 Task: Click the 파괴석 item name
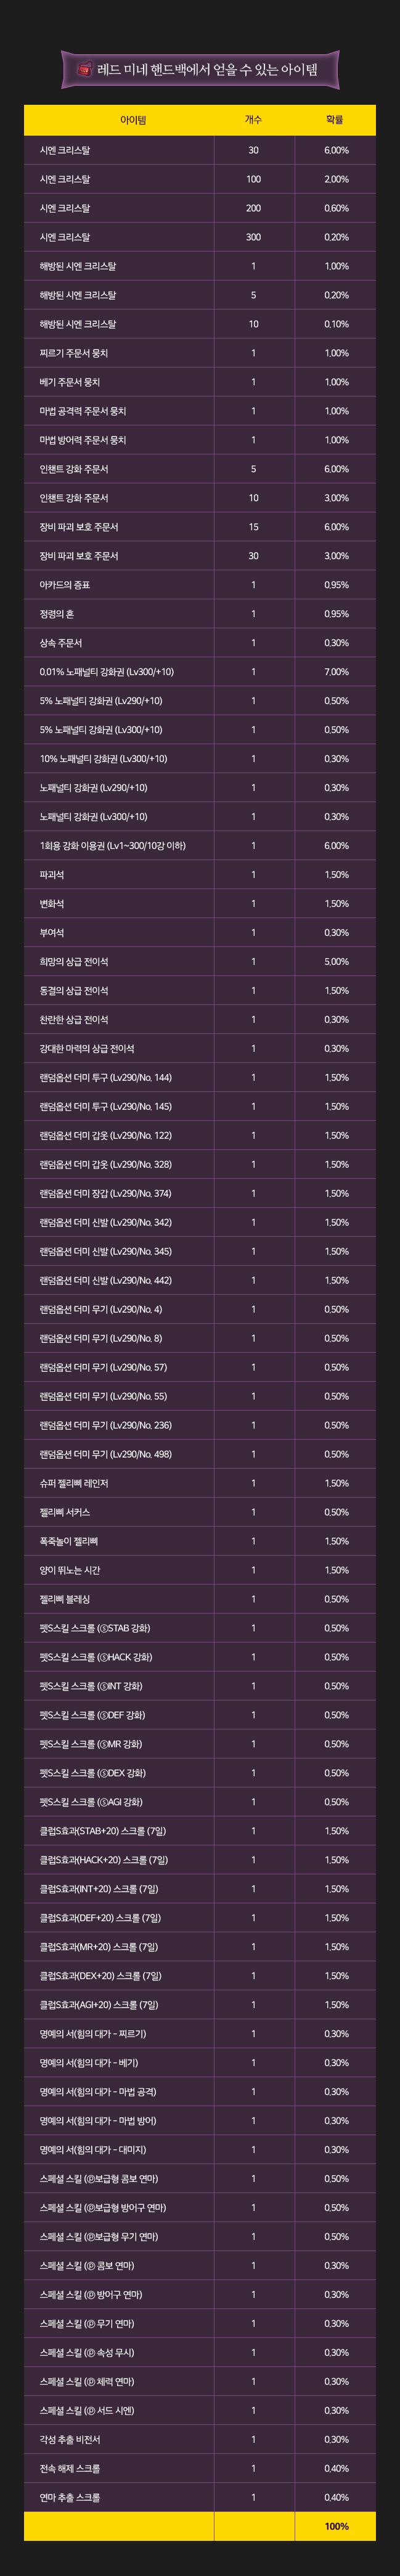point(52,875)
